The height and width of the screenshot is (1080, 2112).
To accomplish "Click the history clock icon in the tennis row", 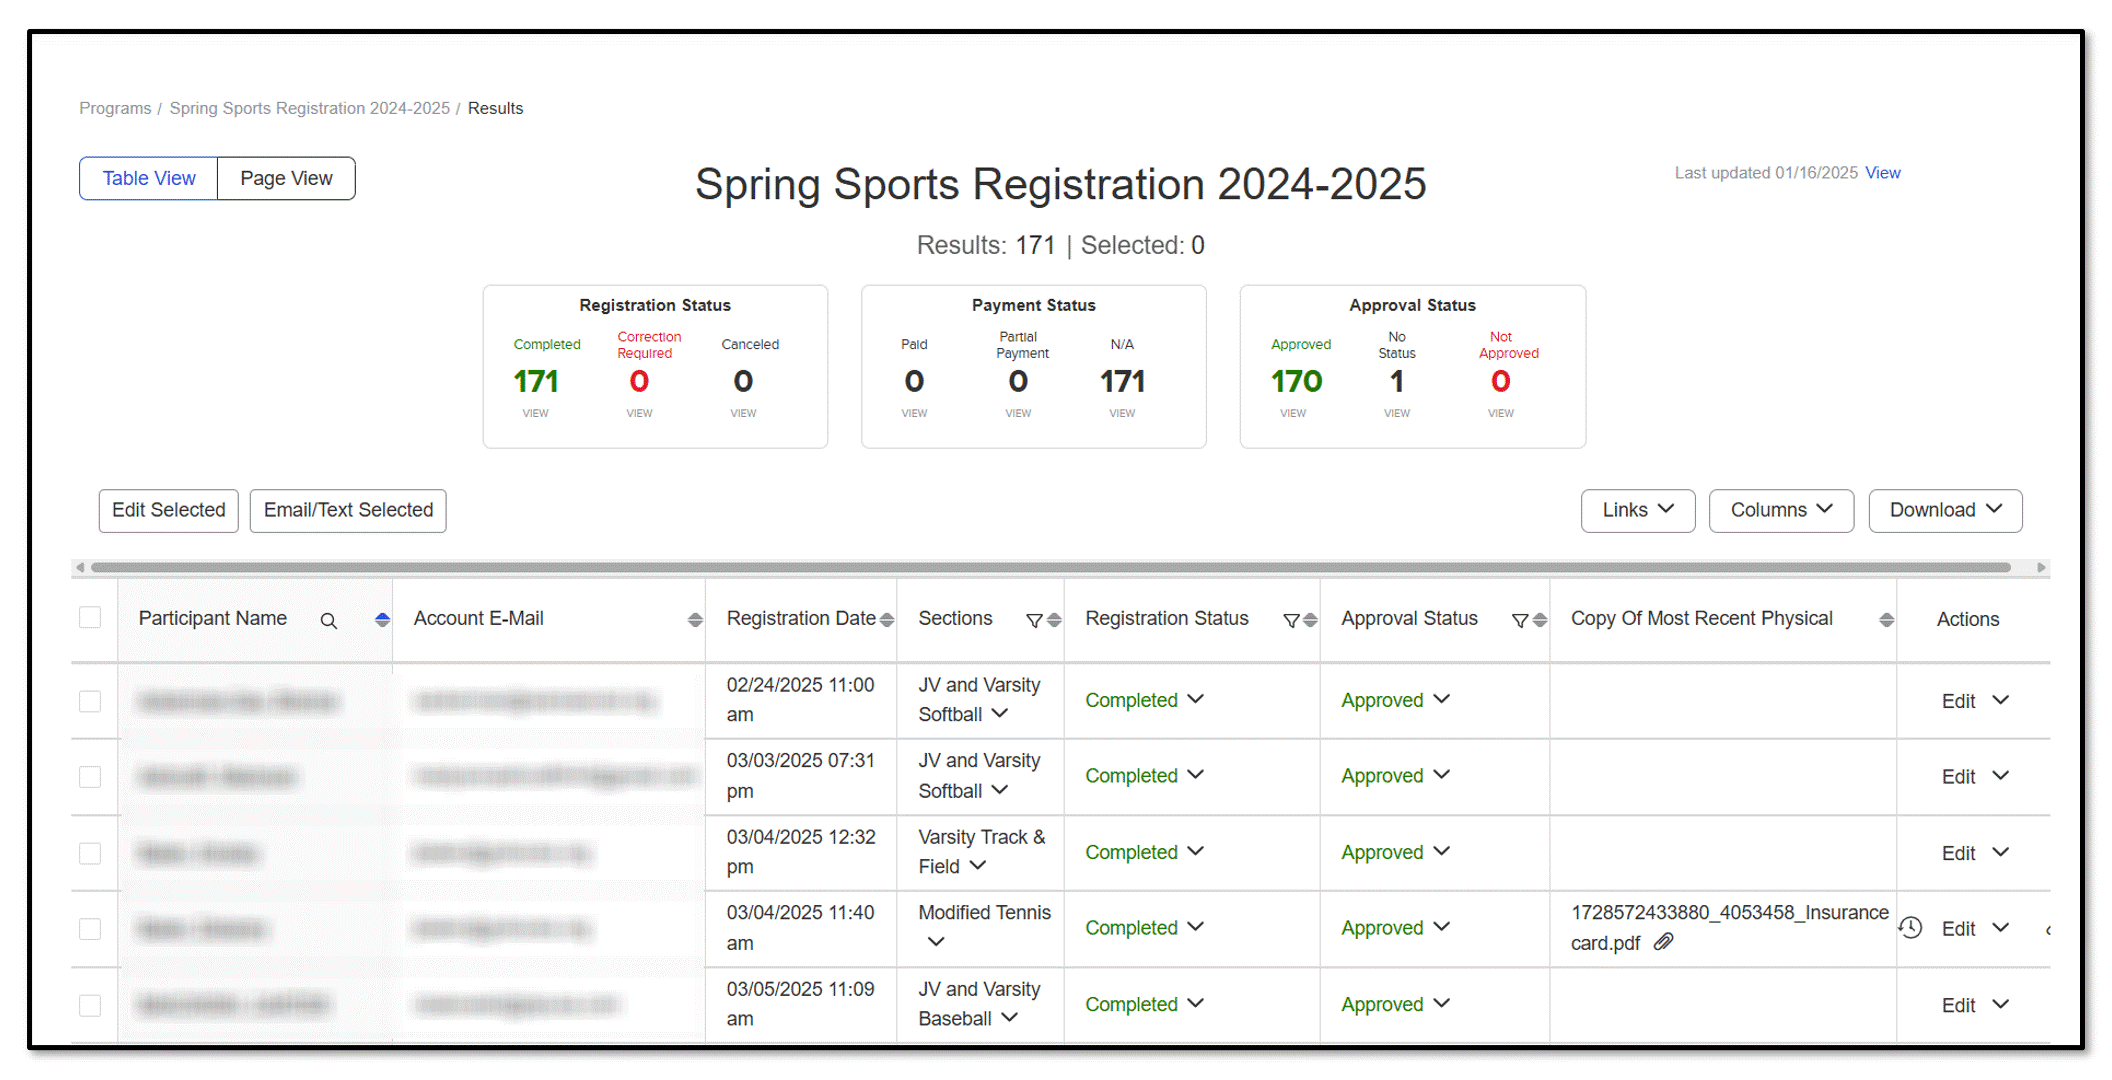I will [1911, 928].
